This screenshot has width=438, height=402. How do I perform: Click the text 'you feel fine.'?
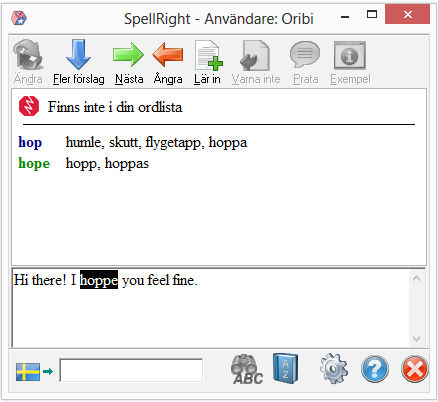coord(160,280)
